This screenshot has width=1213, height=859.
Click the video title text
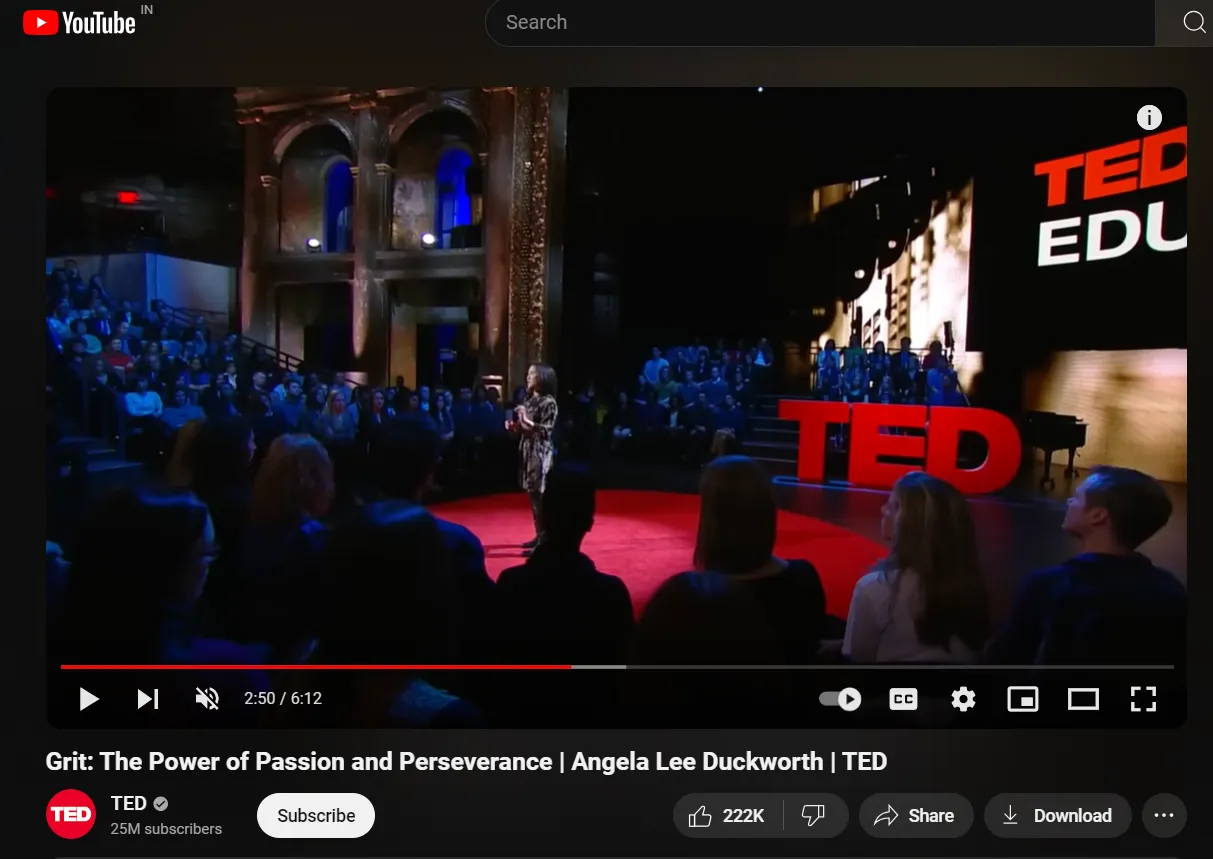click(466, 761)
